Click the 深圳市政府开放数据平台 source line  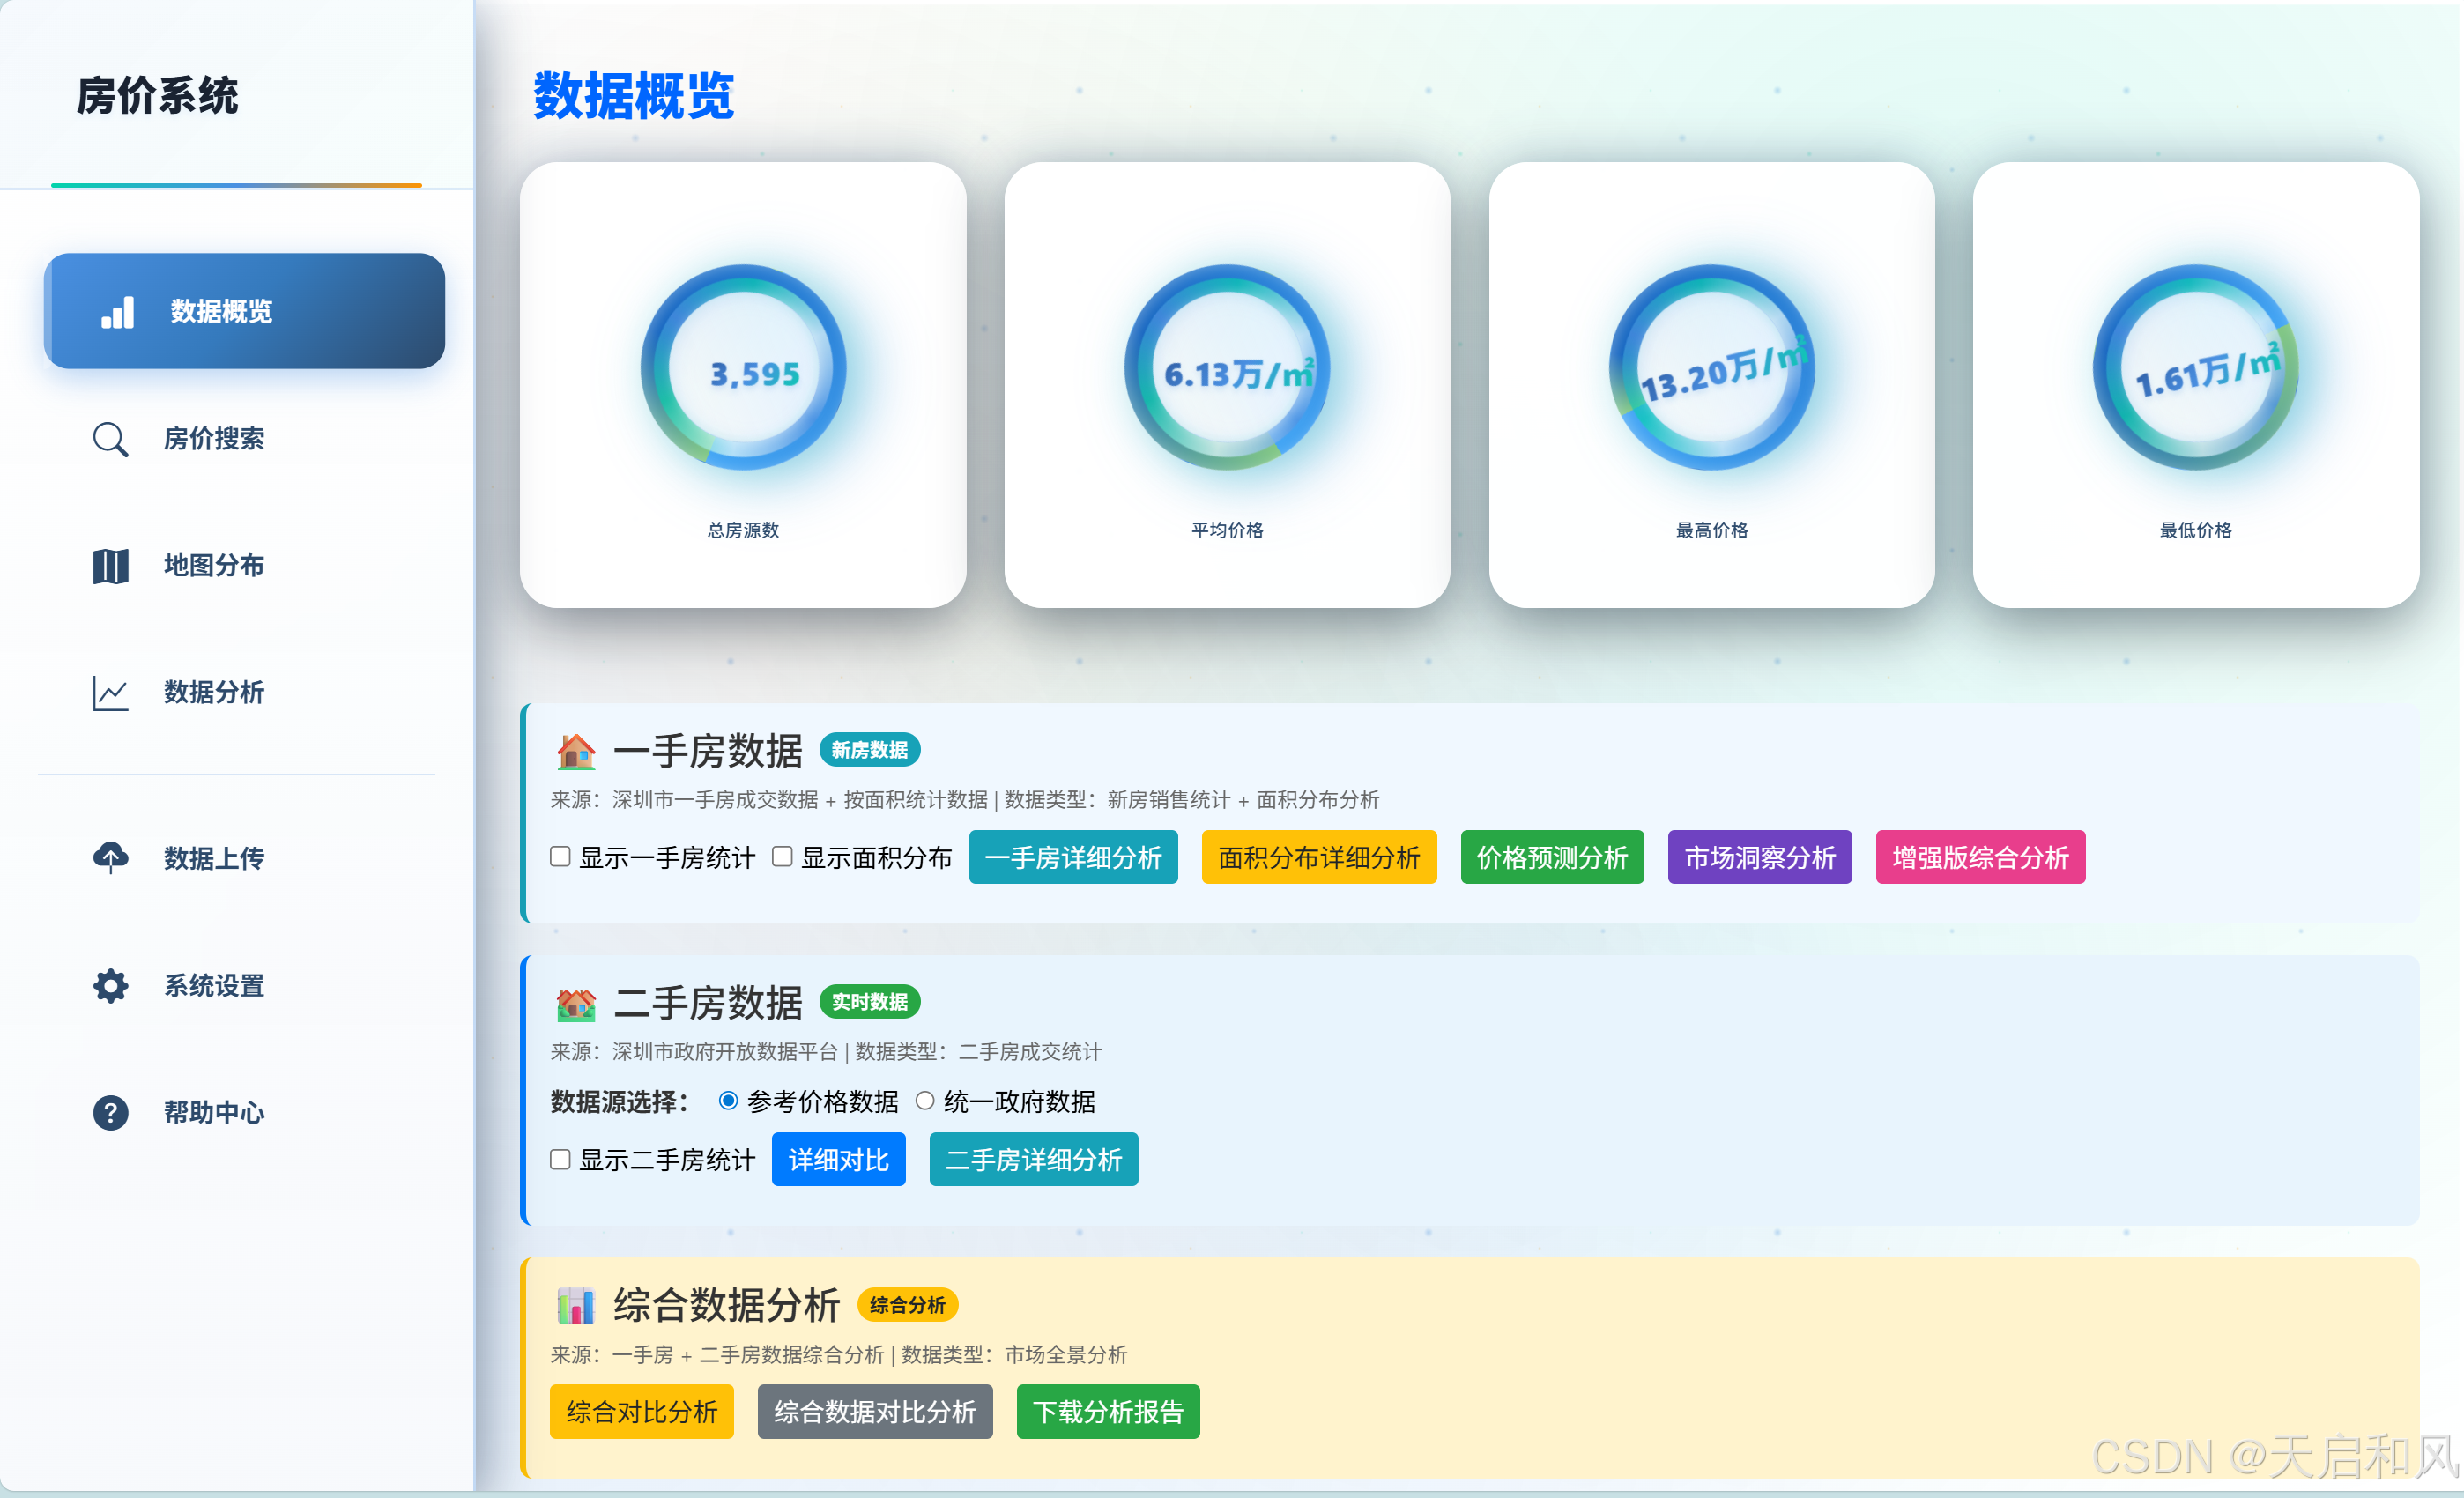pos(826,1052)
